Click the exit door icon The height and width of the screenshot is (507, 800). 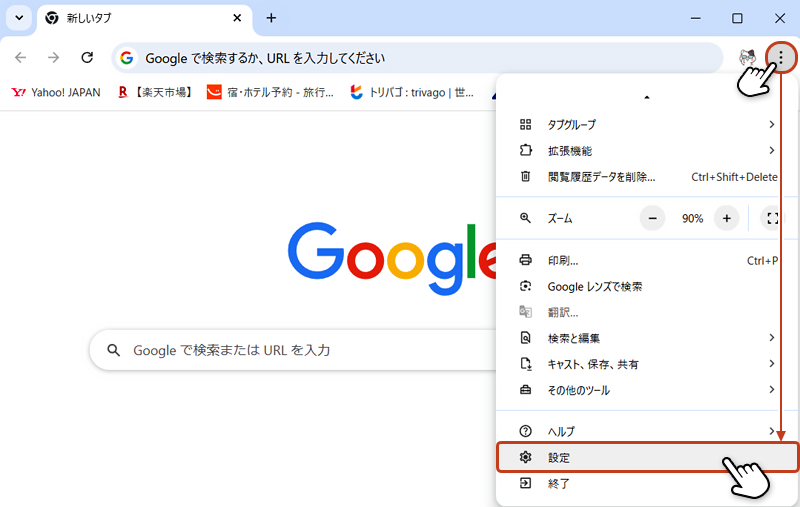coord(526,483)
